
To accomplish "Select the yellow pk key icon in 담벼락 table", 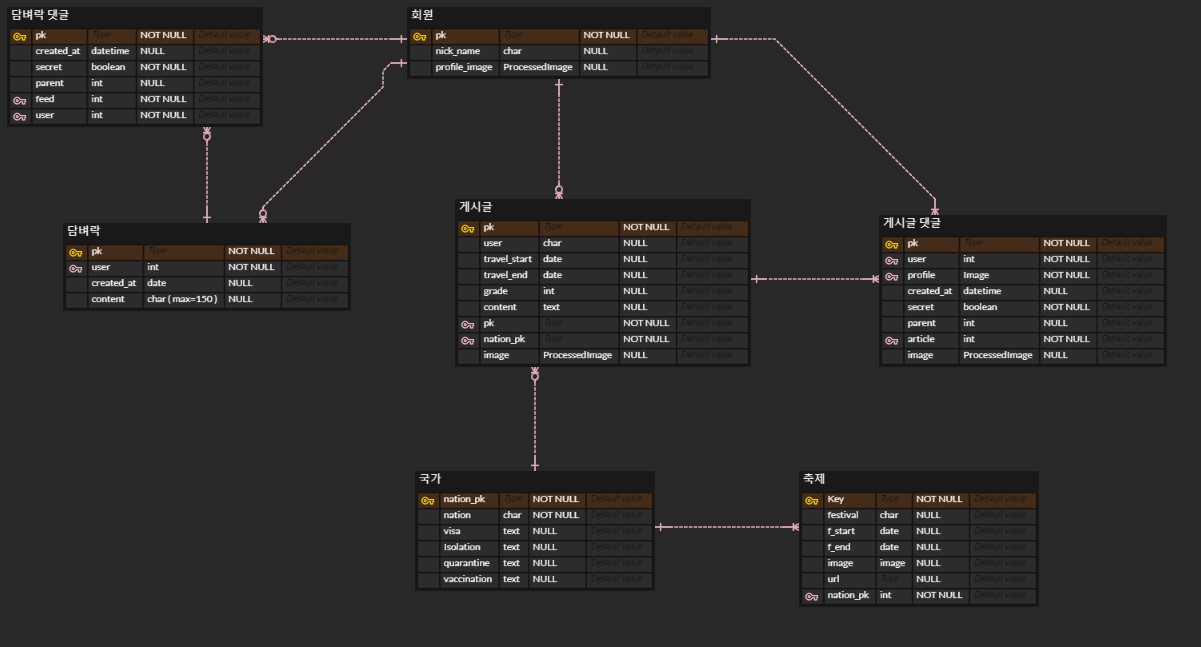I will coord(75,251).
